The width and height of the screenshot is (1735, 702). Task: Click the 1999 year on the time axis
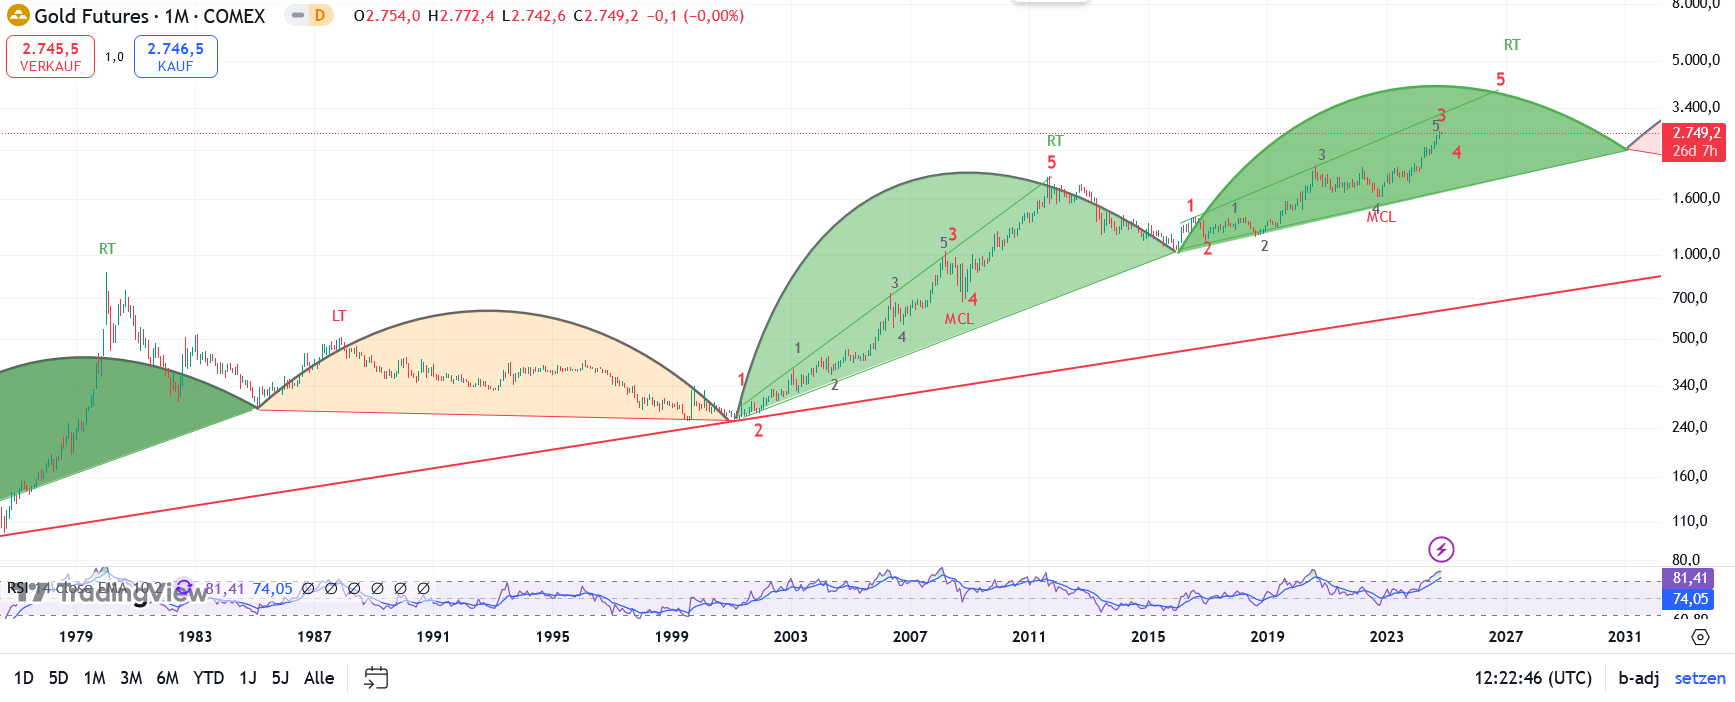(671, 637)
